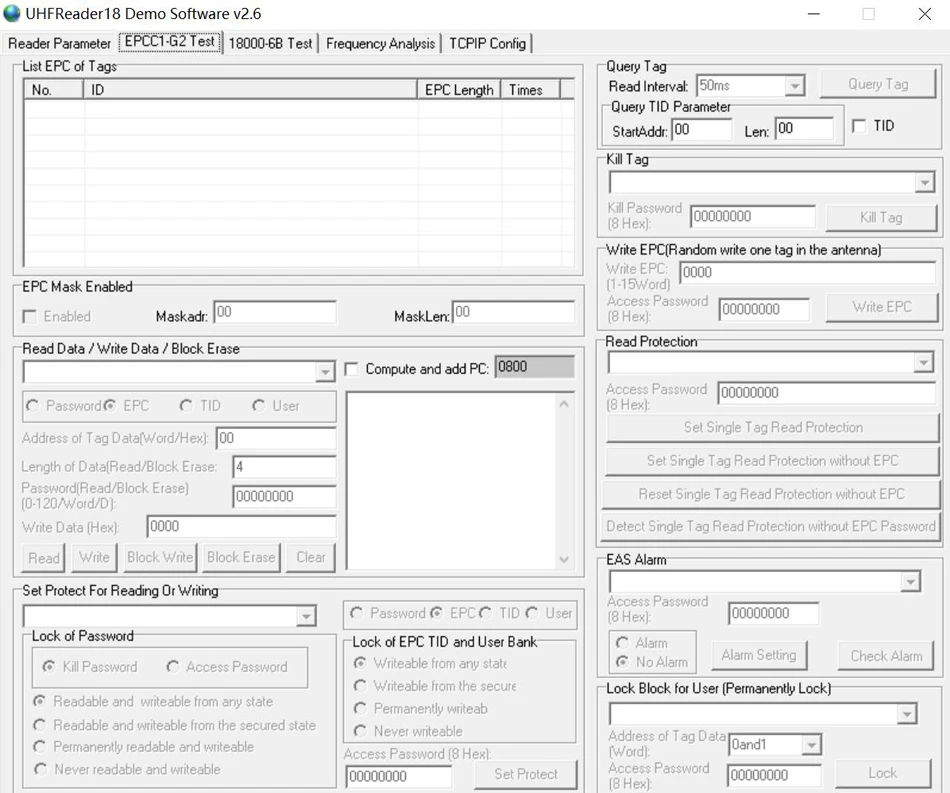Open the Read Protection tag dropdown
Image resolution: width=950 pixels, height=793 pixels.
923,363
